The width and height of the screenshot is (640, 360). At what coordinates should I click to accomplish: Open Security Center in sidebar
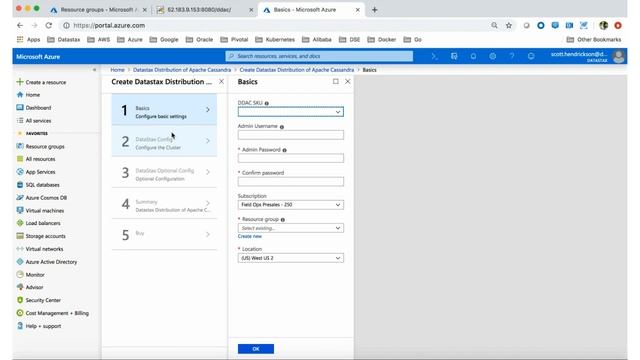(38, 300)
